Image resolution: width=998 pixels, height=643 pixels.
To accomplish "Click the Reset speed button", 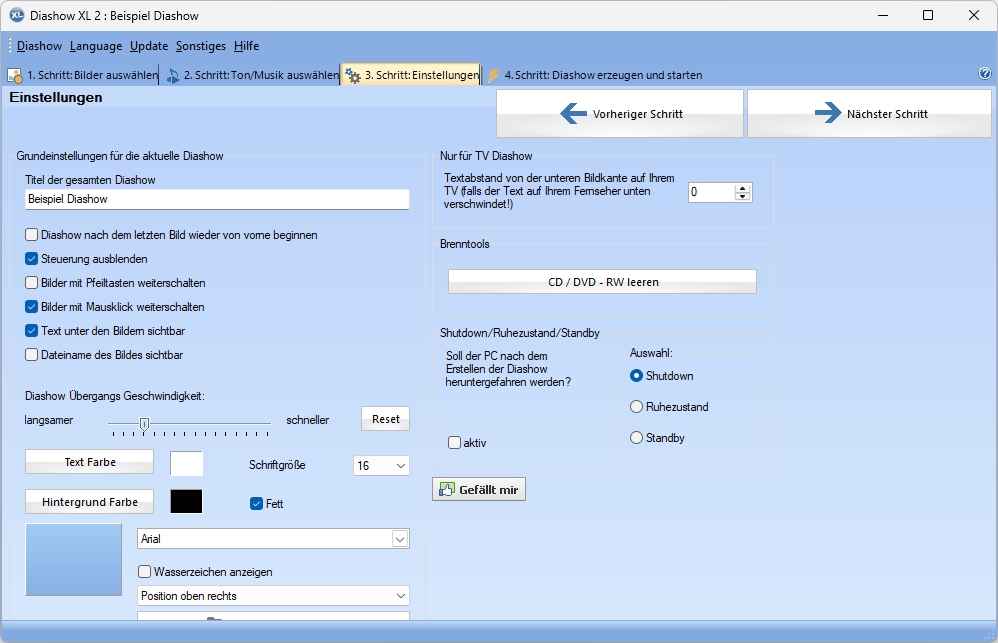I will tap(386, 419).
